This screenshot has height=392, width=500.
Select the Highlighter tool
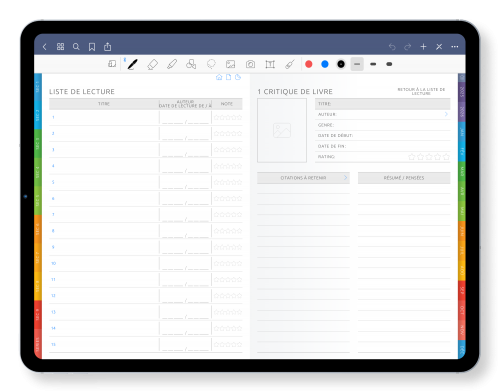point(172,64)
